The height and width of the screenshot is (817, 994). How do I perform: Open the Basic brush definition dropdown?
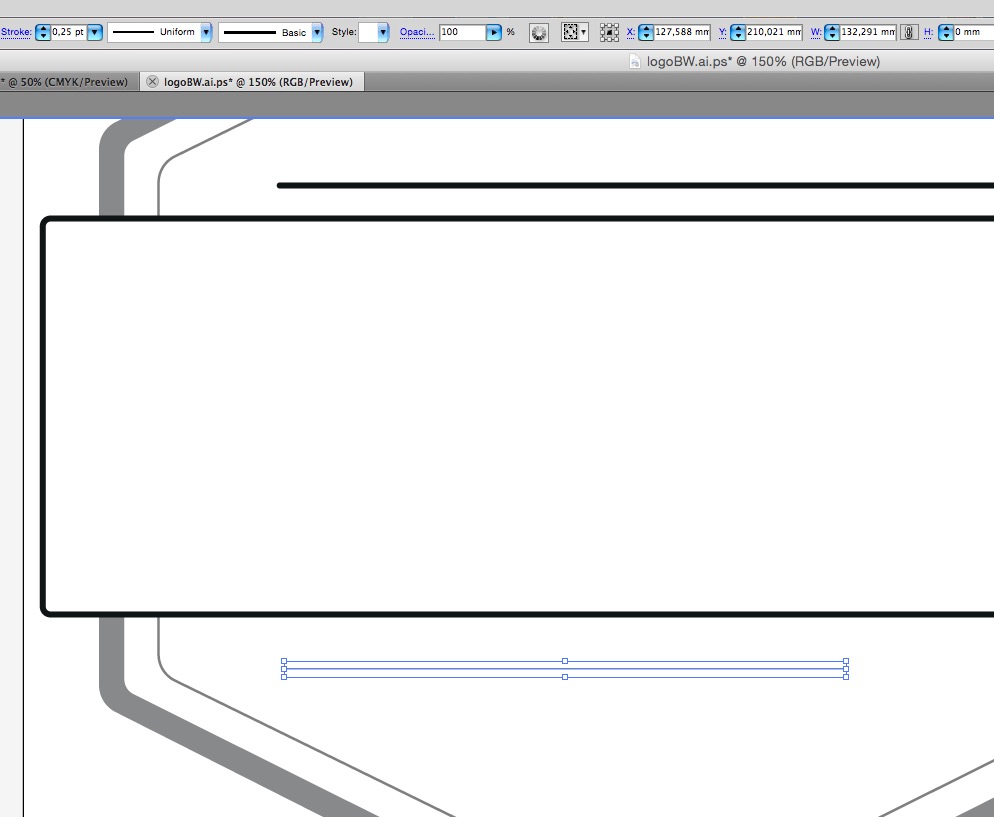point(317,32)
